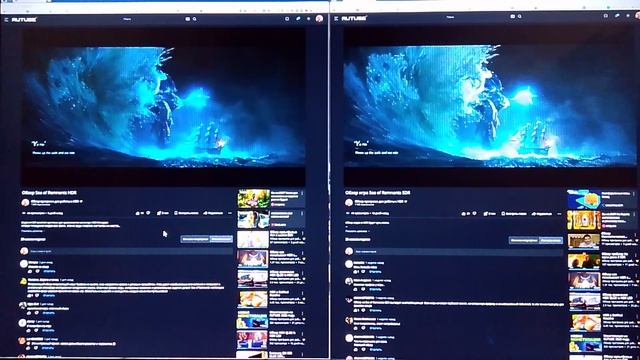
Task: Open the mostly white recommended thumbnail, HDR window
Action: 253,239
